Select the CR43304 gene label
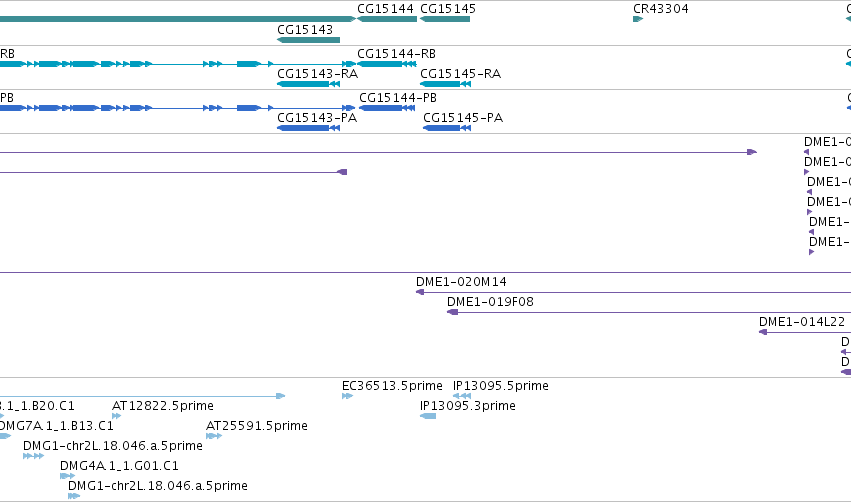 click(x=661, y=9)
